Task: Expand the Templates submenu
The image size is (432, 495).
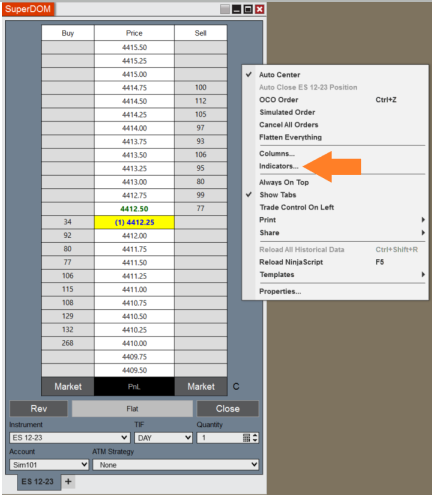Action: click(335, 275)
